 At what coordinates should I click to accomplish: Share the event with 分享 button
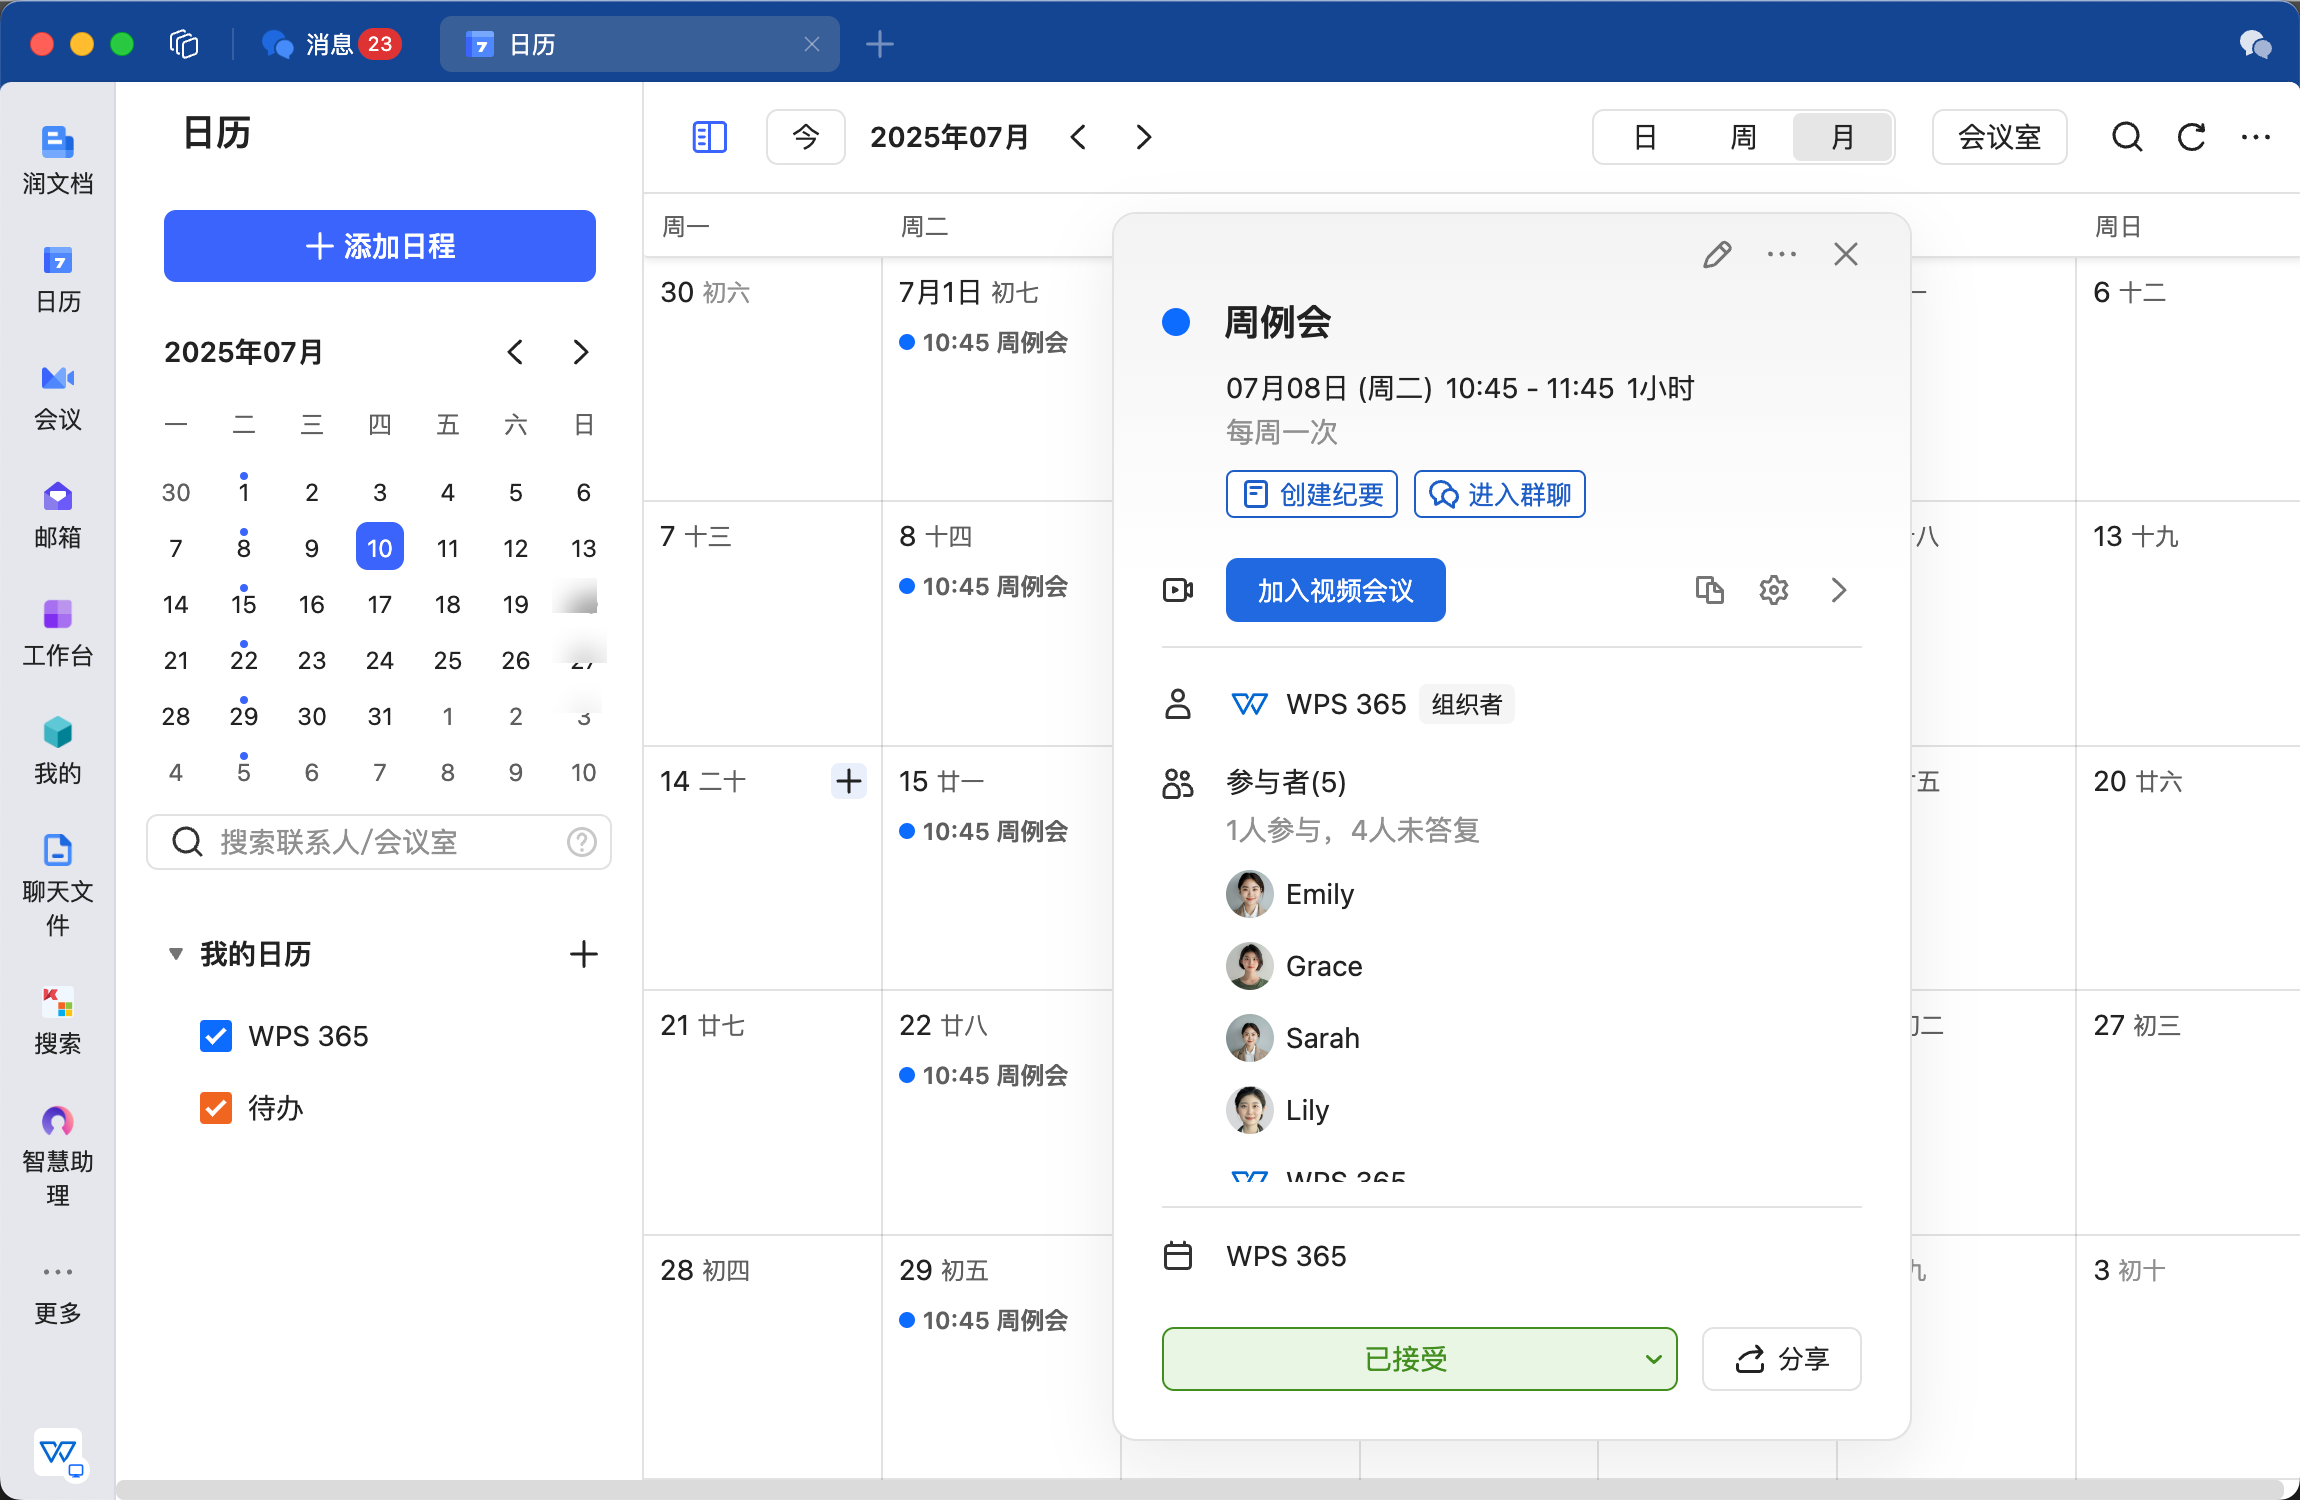tap(1782, 1359)
